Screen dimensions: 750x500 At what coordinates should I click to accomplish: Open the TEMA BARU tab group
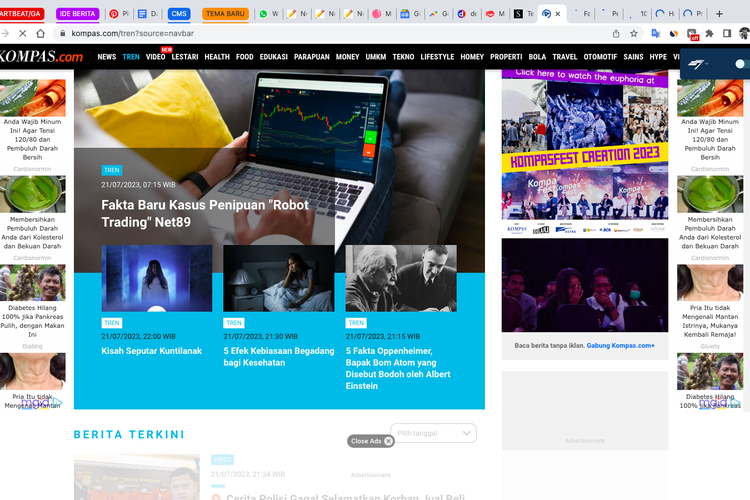(226, 14)
